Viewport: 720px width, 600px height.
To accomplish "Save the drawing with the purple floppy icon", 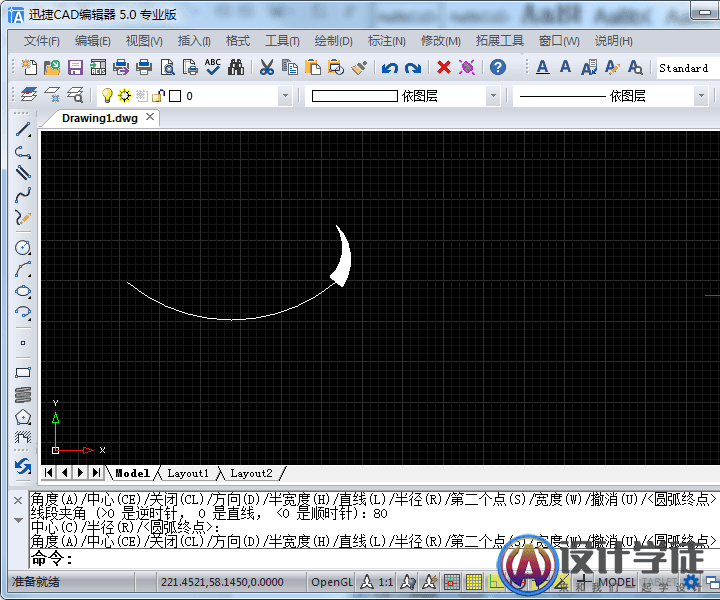I will pyautogui.click(x=75, y=67).
